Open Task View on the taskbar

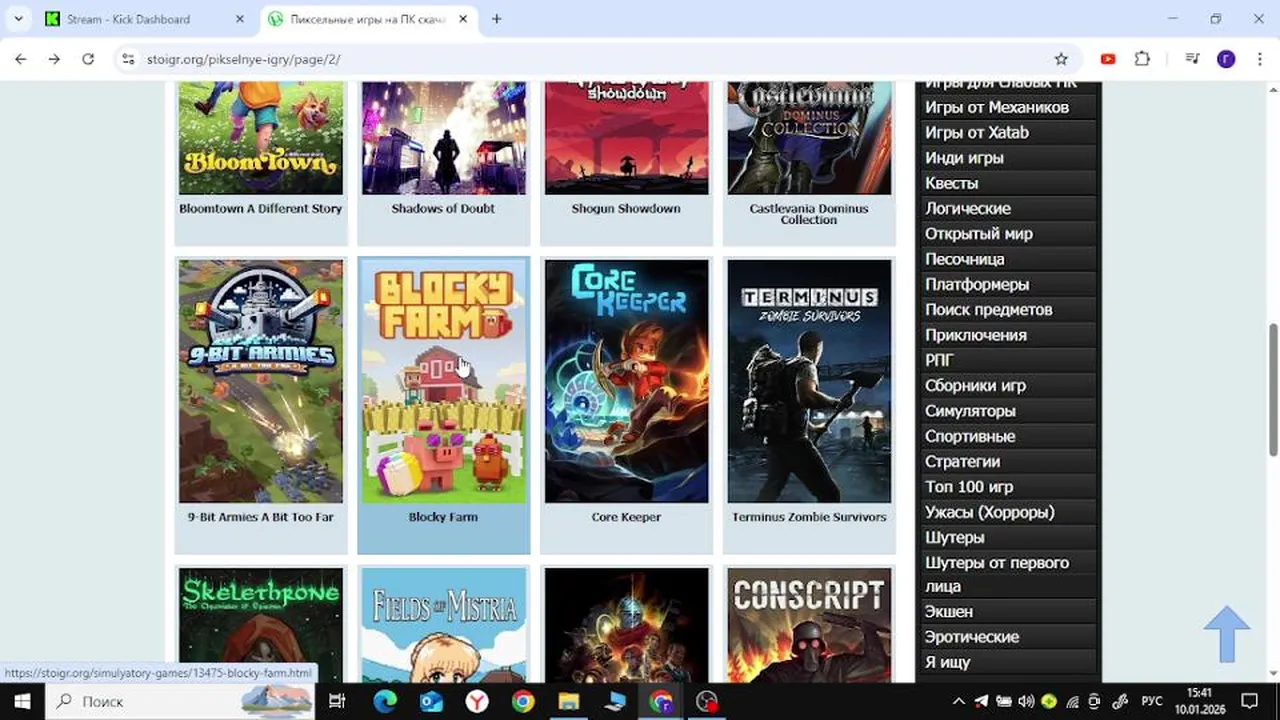[337, 701]
